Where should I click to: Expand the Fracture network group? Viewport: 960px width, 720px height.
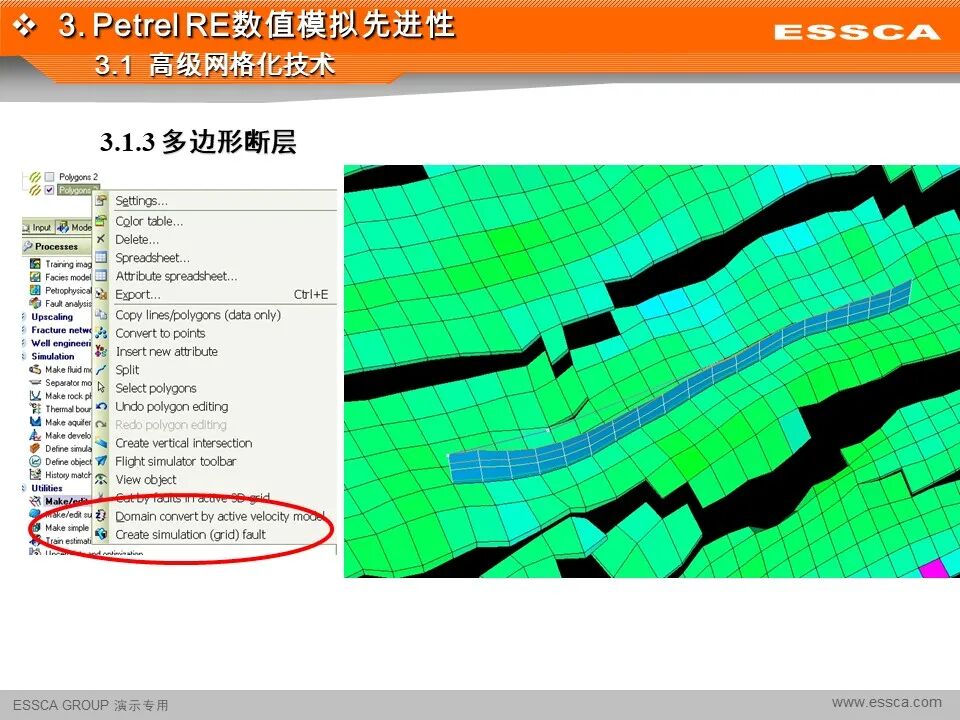(24, 329)
